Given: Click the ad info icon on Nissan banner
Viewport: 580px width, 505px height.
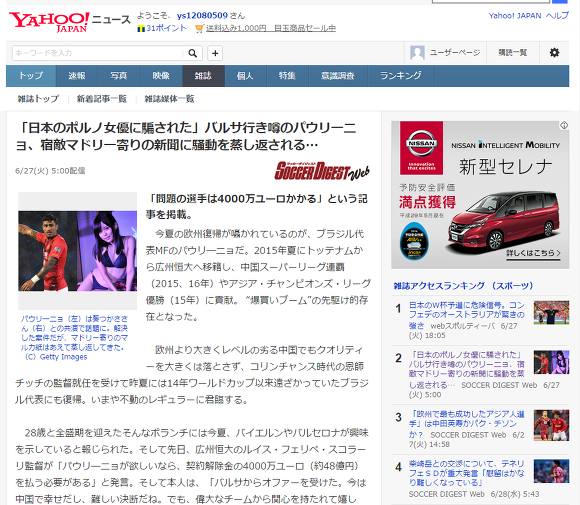Looking at the screenshot, I should pyautogui.click(x=564, y=125).
